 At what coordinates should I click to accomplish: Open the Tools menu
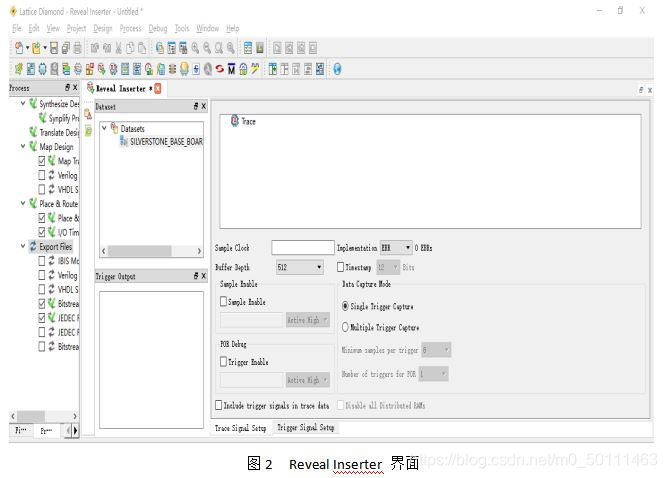[x=182, y=28]
